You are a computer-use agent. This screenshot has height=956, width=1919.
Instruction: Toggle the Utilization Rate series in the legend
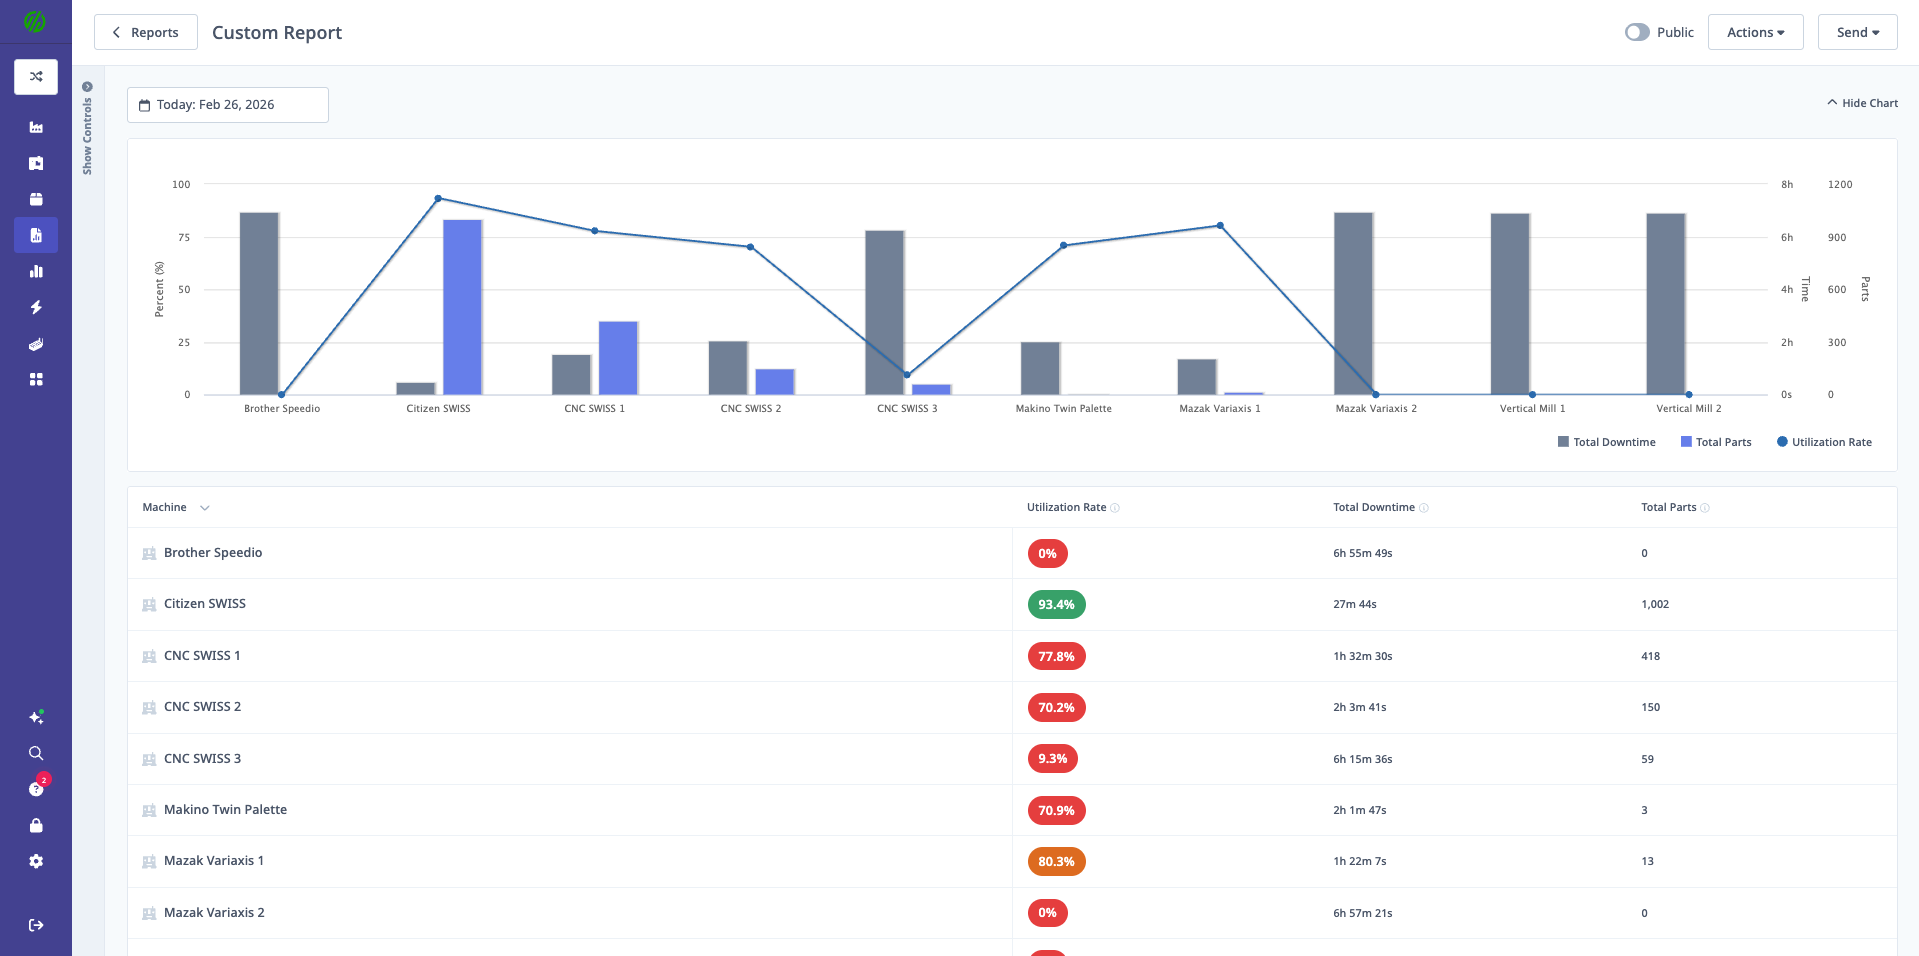point(1823,441)
